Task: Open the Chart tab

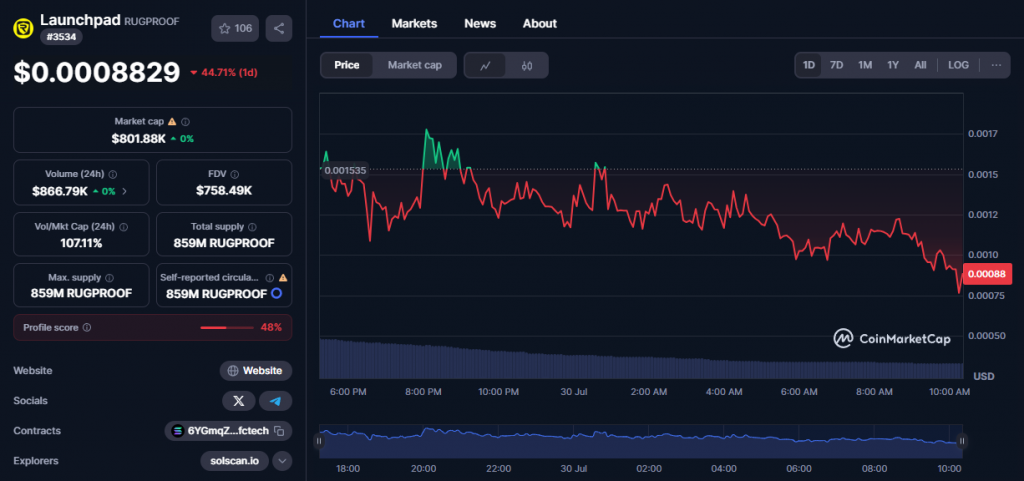Action: coord(349,23)
